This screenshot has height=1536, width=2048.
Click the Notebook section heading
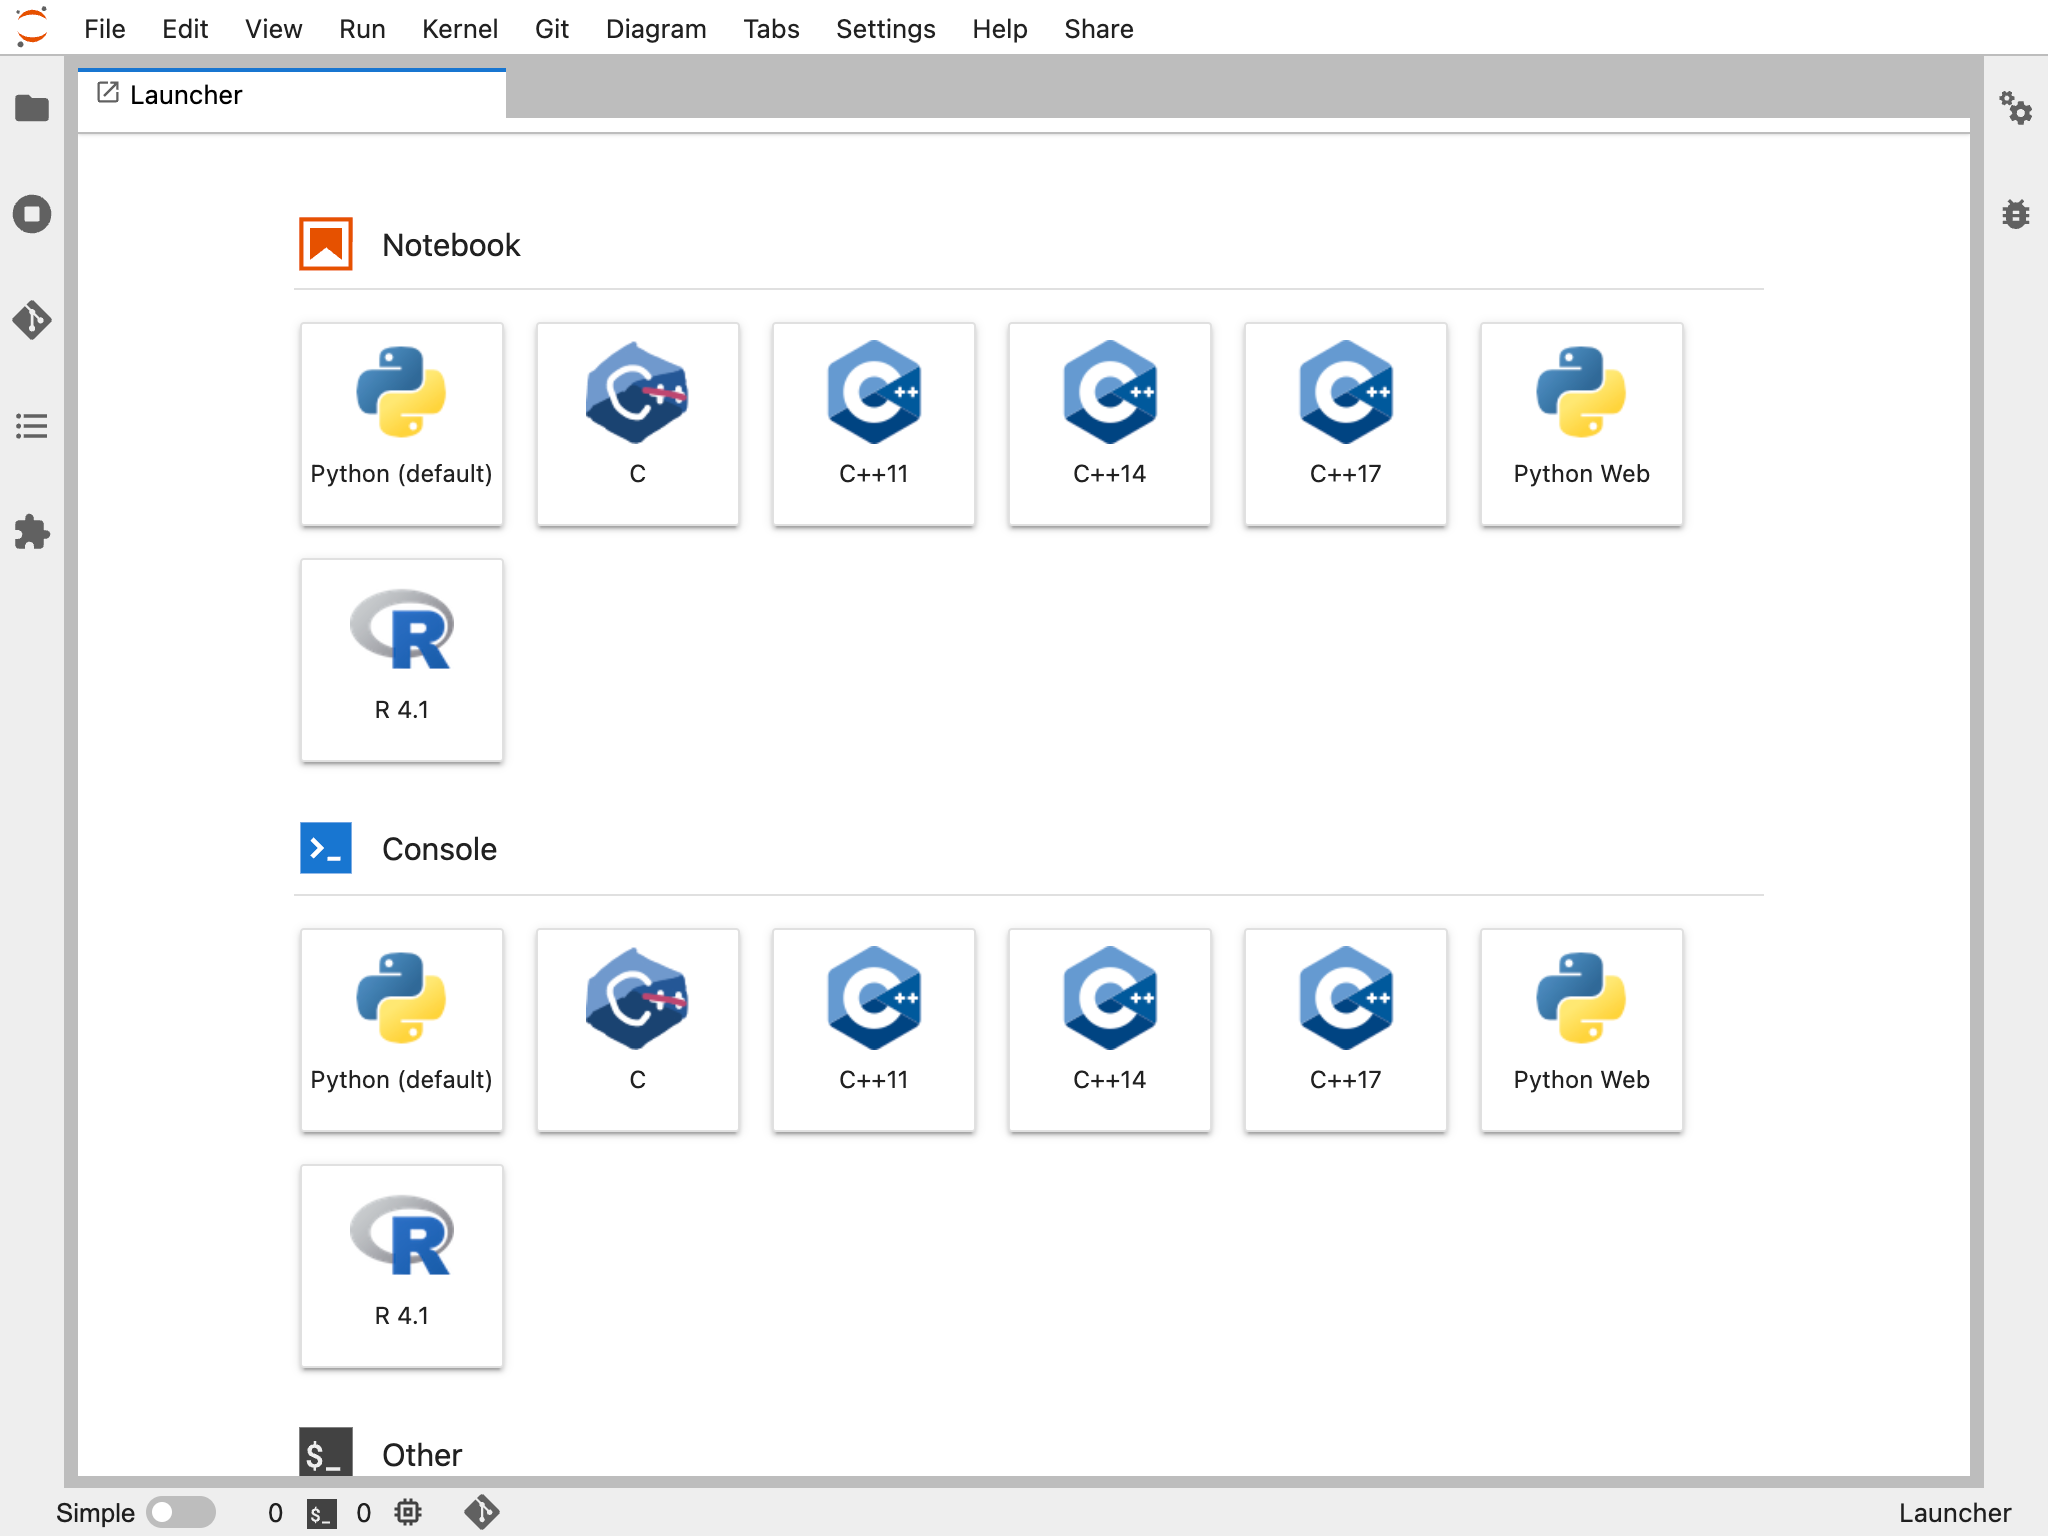pos(451,245)
